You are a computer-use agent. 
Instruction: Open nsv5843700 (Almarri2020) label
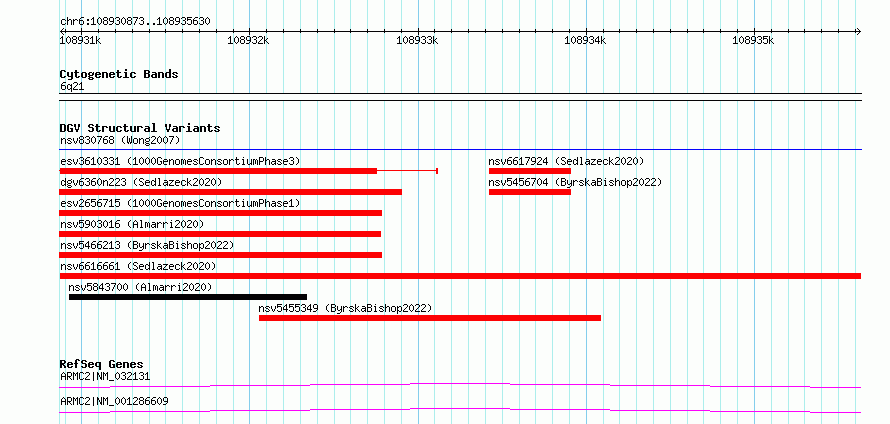(140, 287)
